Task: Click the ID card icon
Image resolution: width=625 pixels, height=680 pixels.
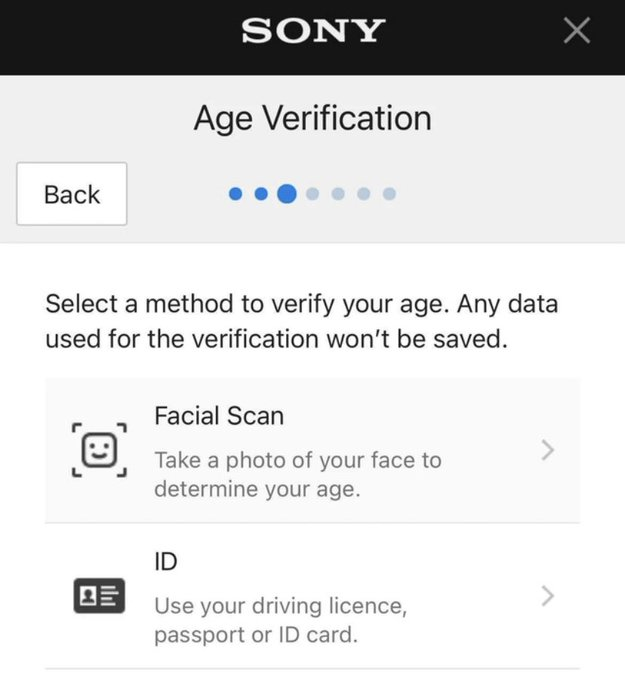Action: [97, 597]
